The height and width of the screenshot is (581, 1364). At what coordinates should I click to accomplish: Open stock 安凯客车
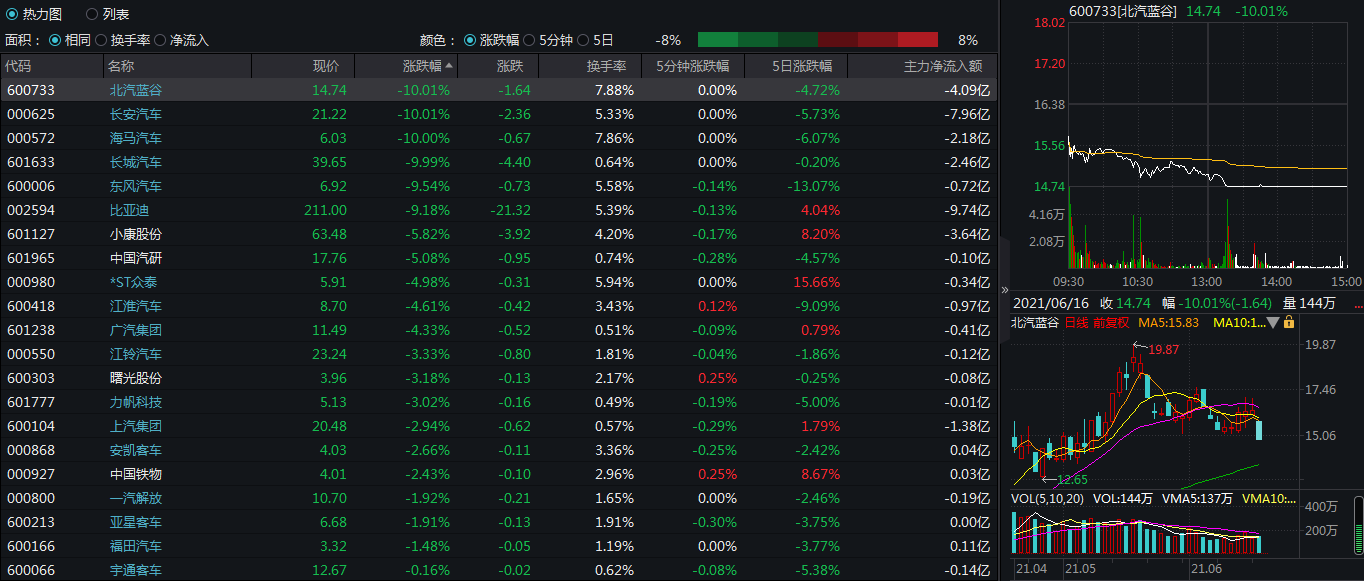click(136, 450)
